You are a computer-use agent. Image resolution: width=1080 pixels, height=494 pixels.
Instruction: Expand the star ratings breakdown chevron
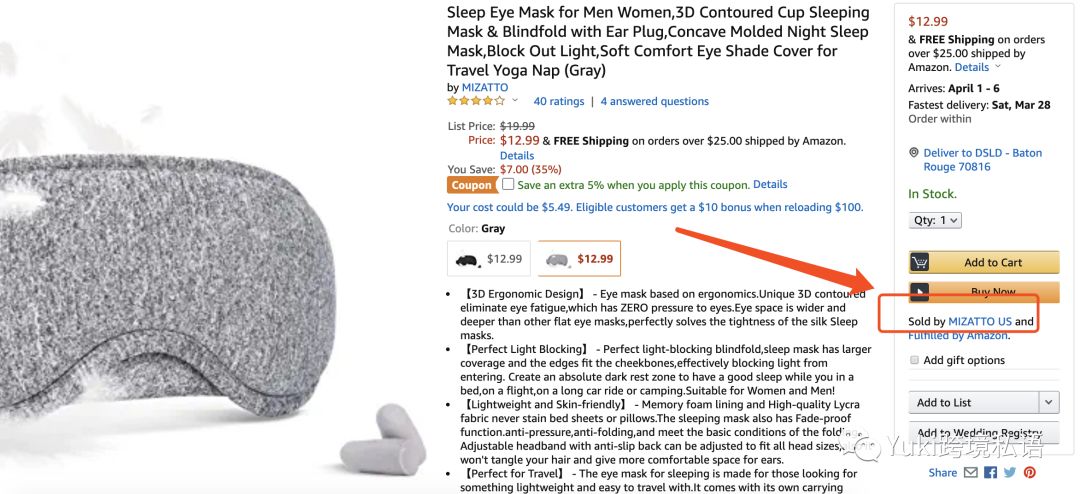pyautogui.click(x=515, y=101)
